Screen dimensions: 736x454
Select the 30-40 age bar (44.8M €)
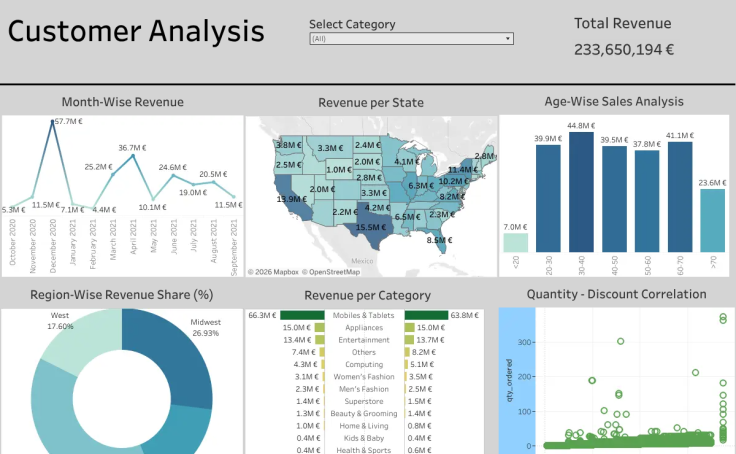coord(581,192)
